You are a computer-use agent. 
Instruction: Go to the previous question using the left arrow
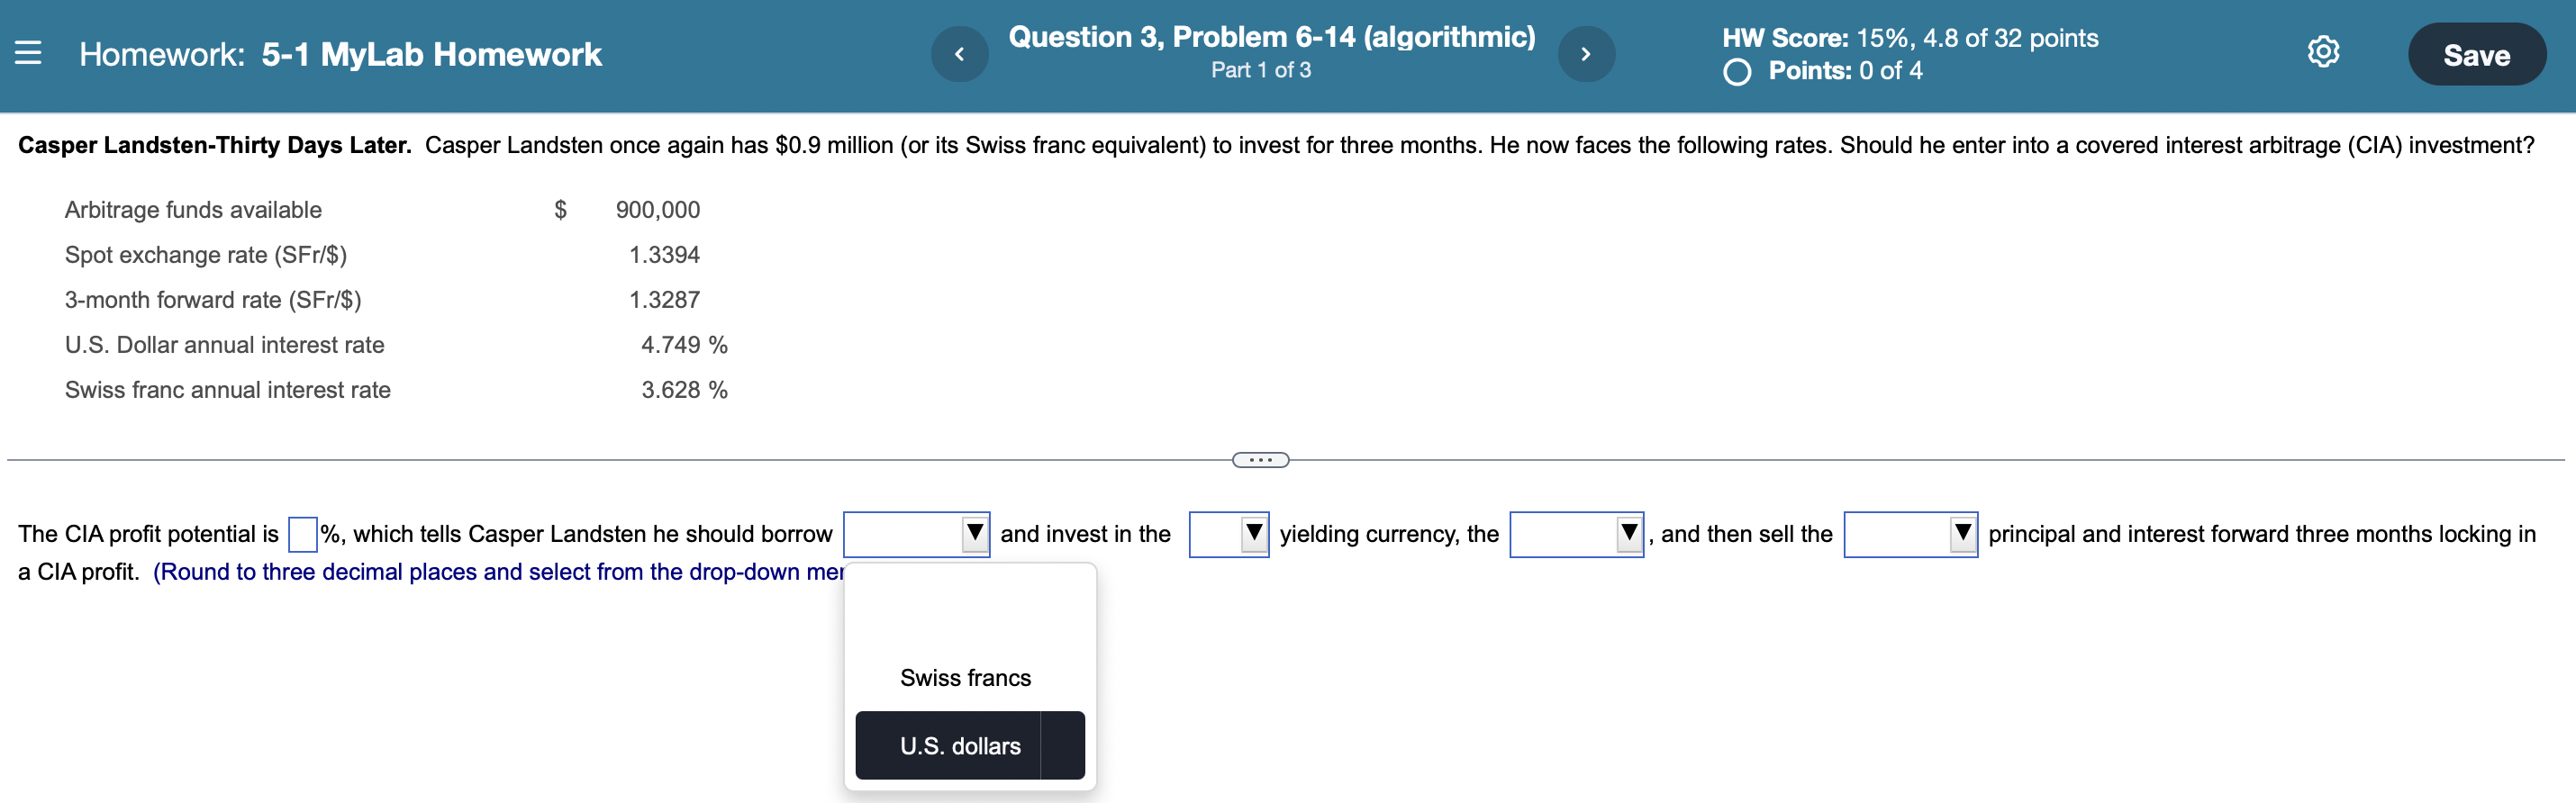[x=959, y=53]
